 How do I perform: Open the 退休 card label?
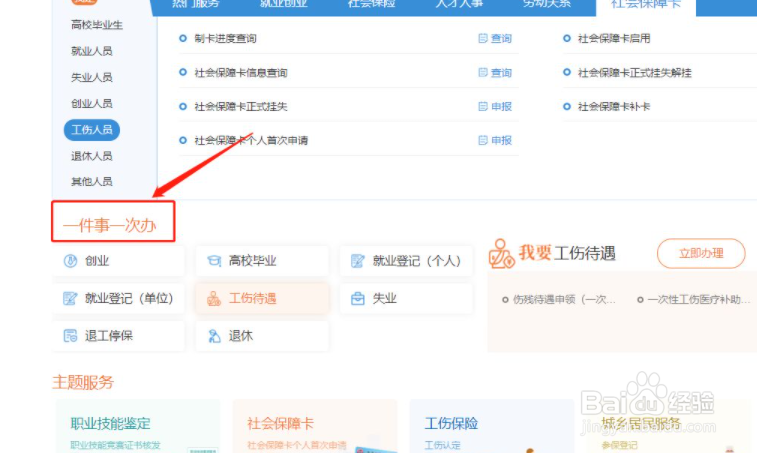[x=240, y=336]
